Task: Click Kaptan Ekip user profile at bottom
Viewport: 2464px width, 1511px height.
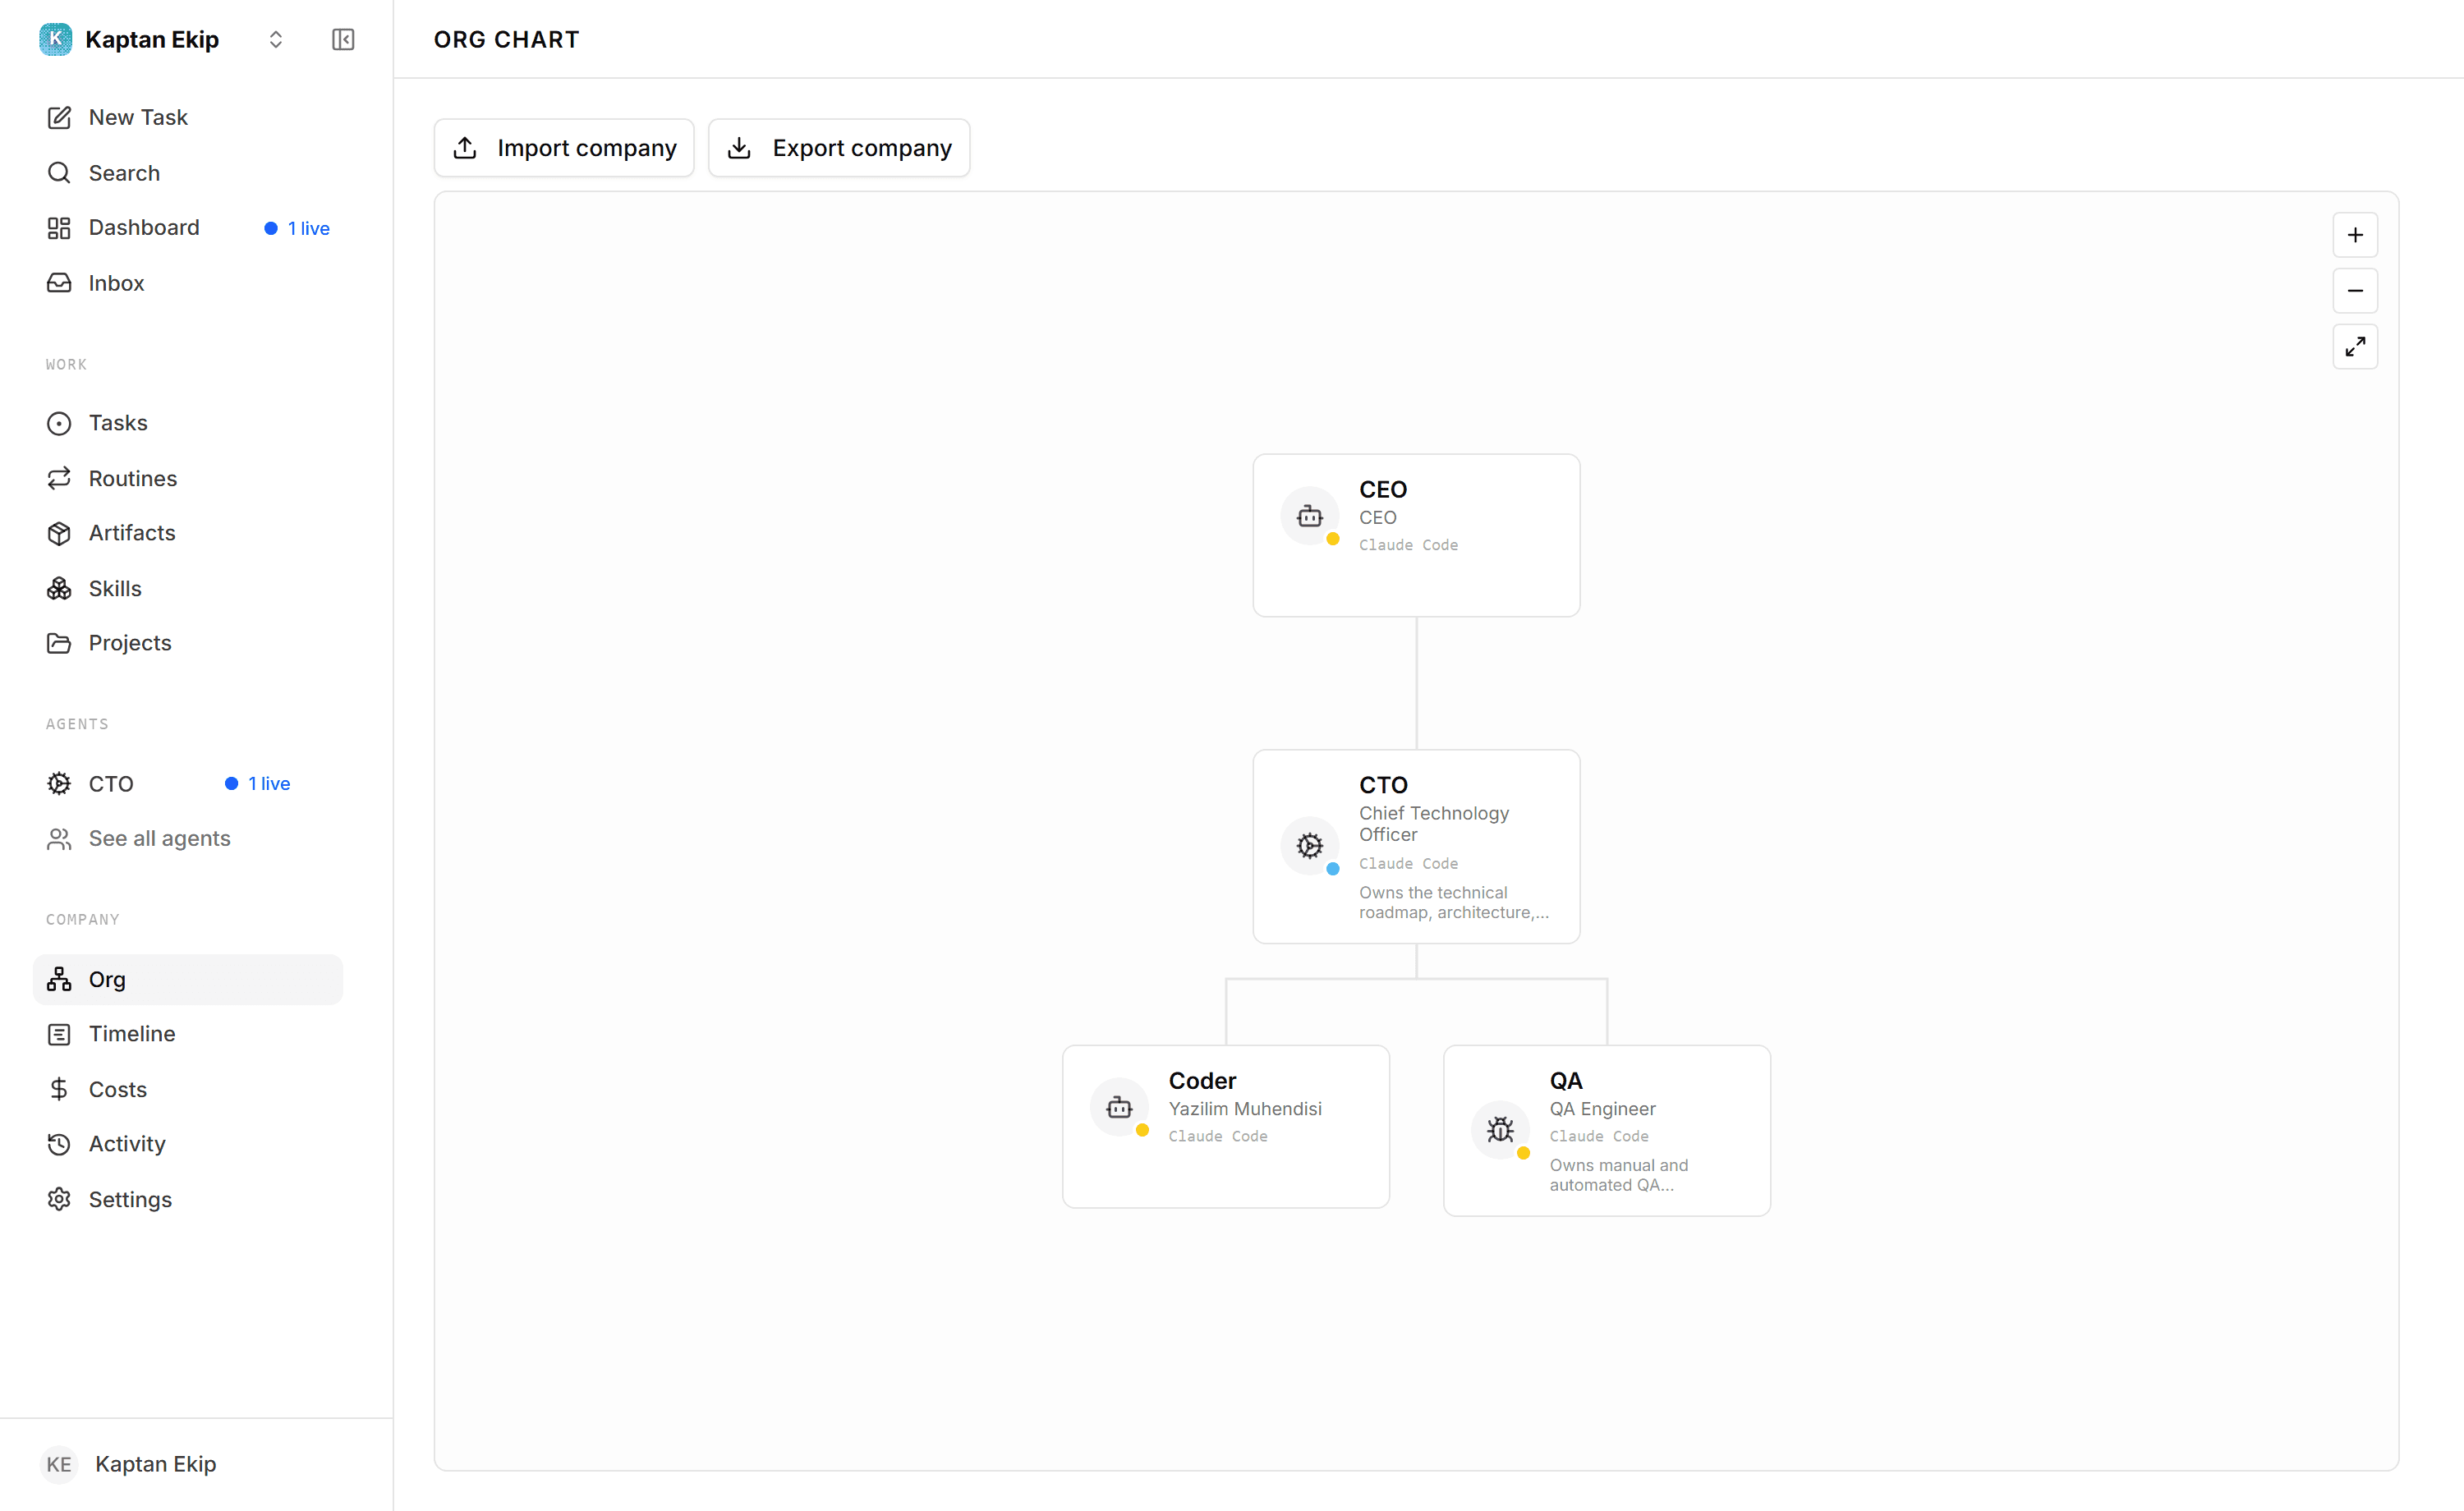Action: [x=196, y=1464]
